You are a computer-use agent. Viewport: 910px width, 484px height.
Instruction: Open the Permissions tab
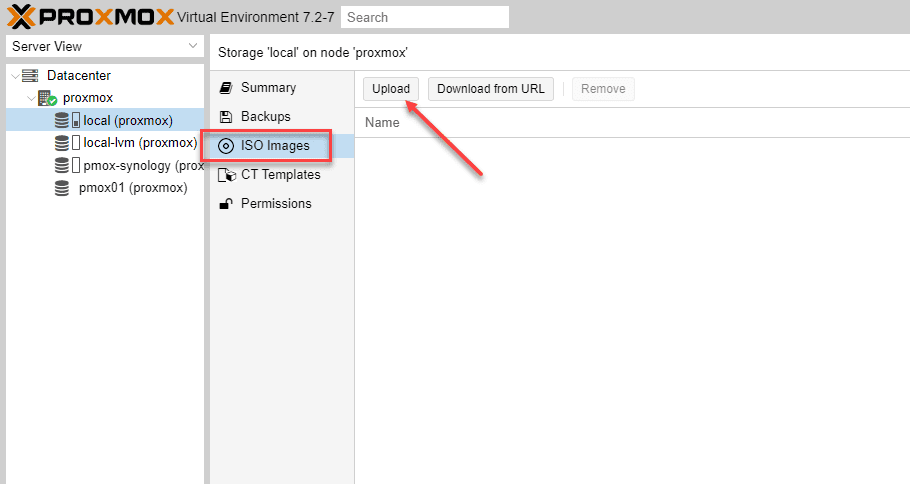pos(281,204)
